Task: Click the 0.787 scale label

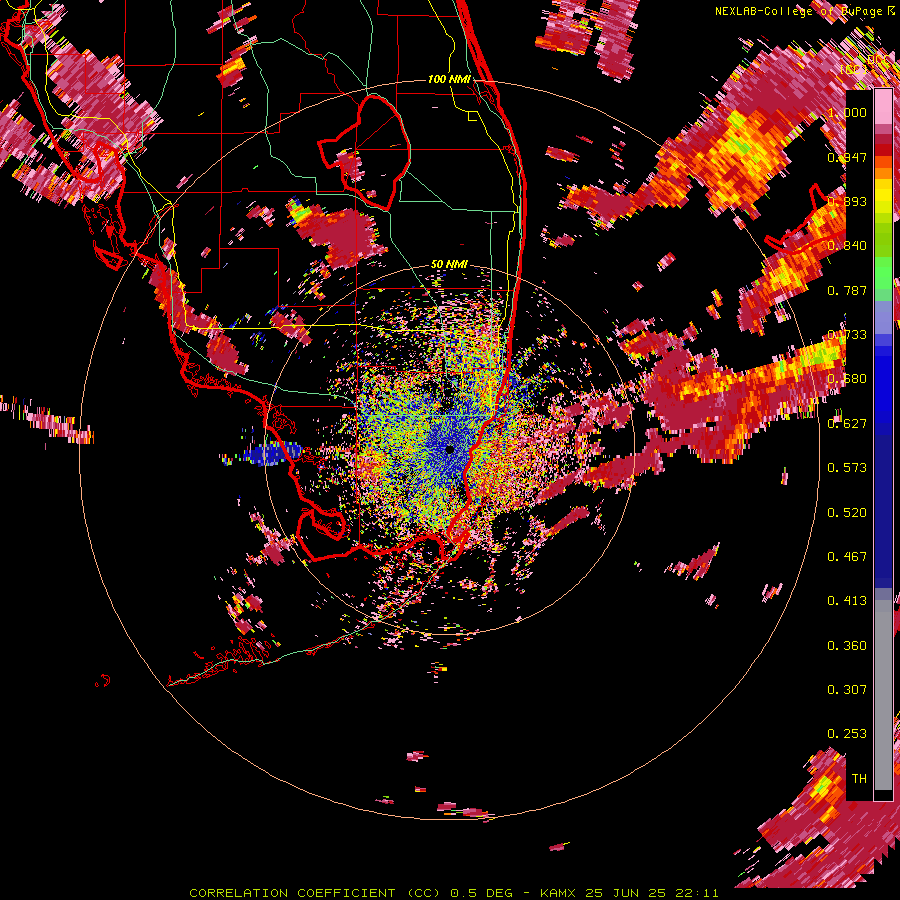Action: click(x=847, y=290)
